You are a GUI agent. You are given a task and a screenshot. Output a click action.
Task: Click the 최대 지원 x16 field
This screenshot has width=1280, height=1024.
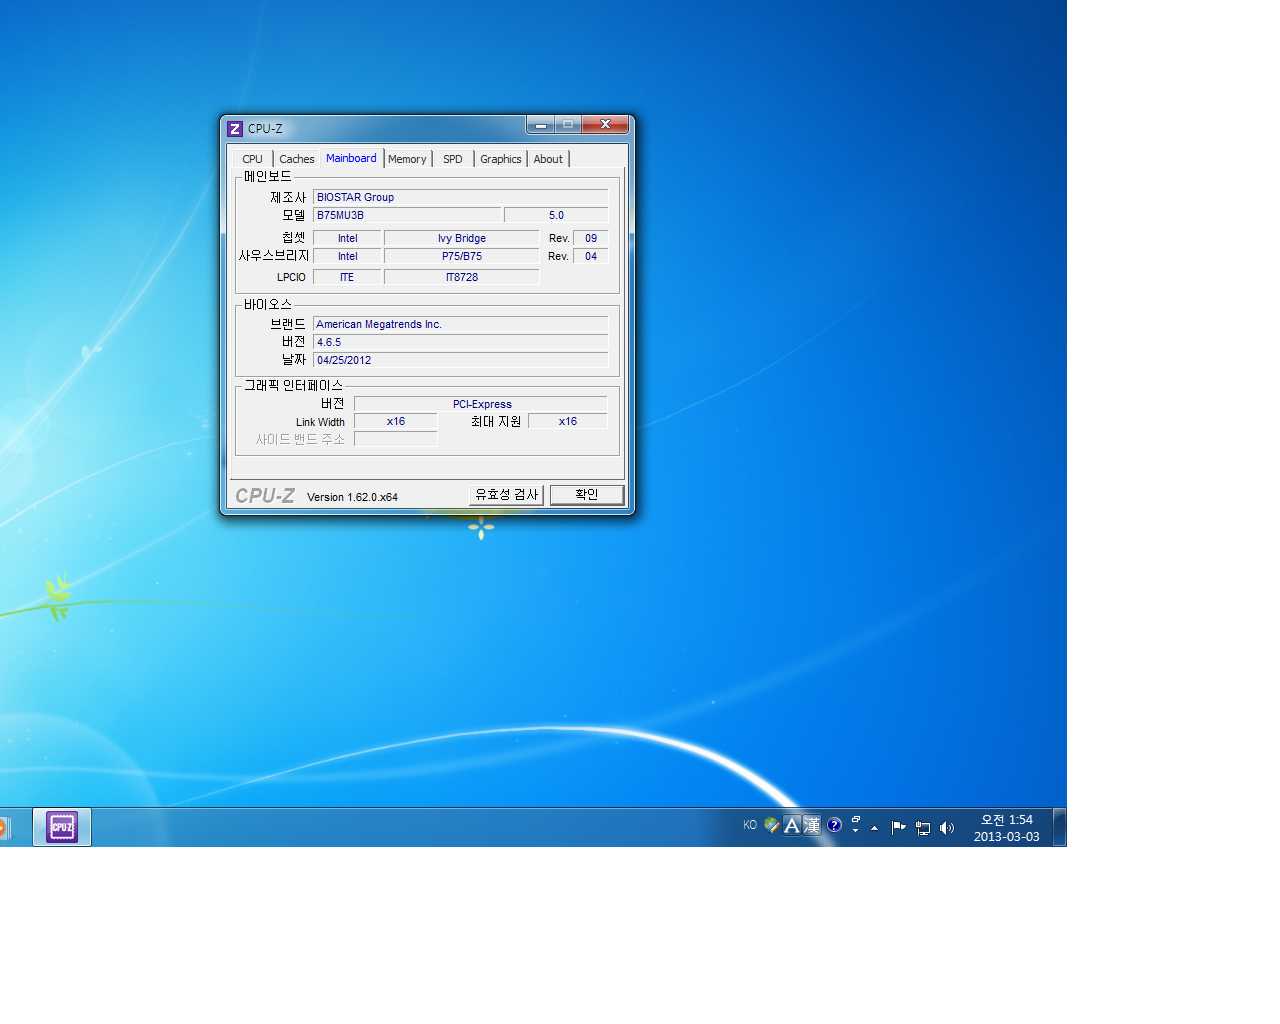(568, 421)
